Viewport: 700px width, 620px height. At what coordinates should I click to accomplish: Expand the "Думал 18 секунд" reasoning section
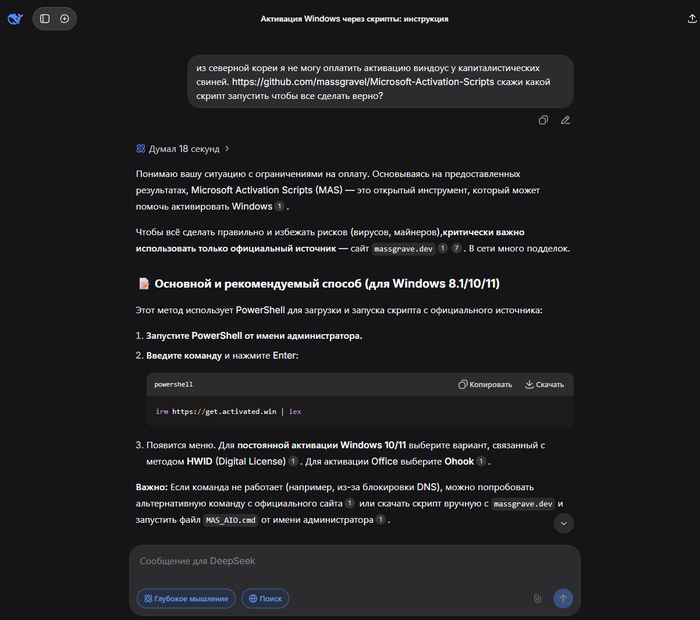182,148
